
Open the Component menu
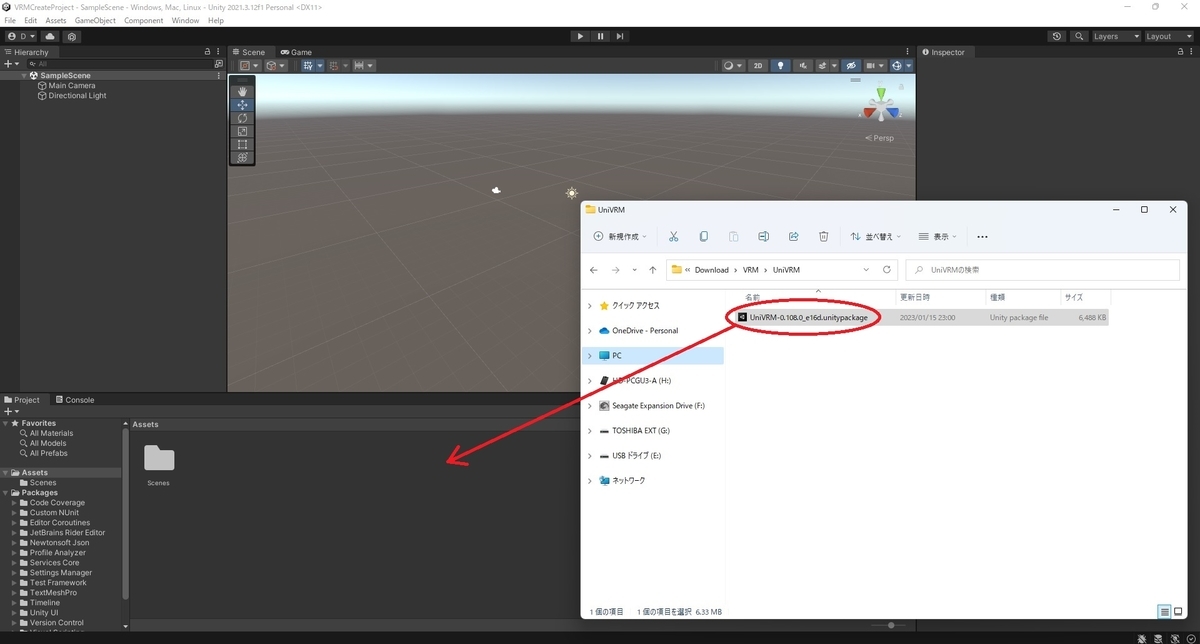tap(143, 20)
